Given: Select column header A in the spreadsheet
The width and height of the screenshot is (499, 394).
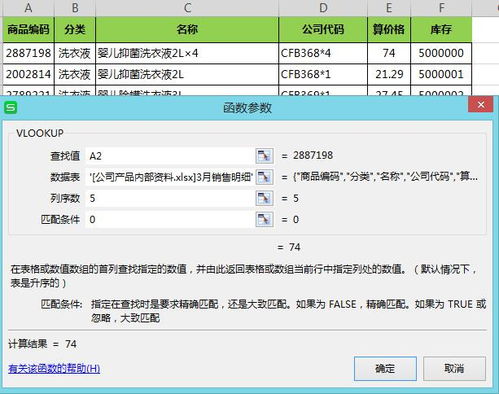Looking at the screenshot, I should (28, 8).
